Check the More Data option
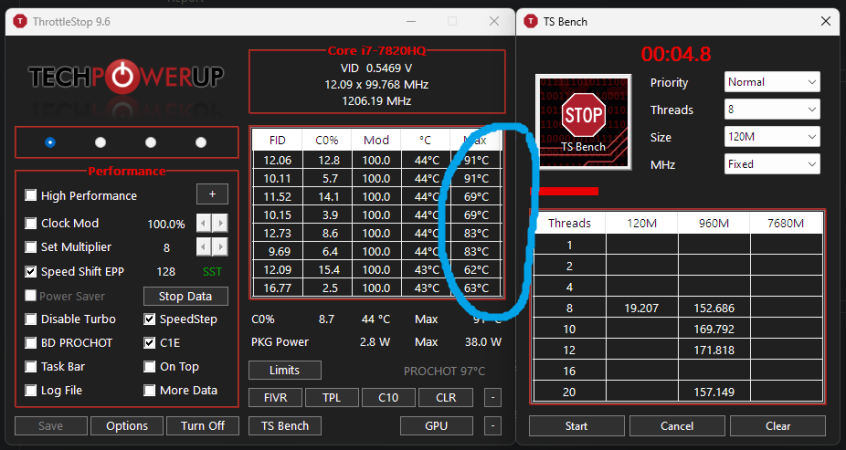Screen dimensions: 846x450 (x=149, y=390)
